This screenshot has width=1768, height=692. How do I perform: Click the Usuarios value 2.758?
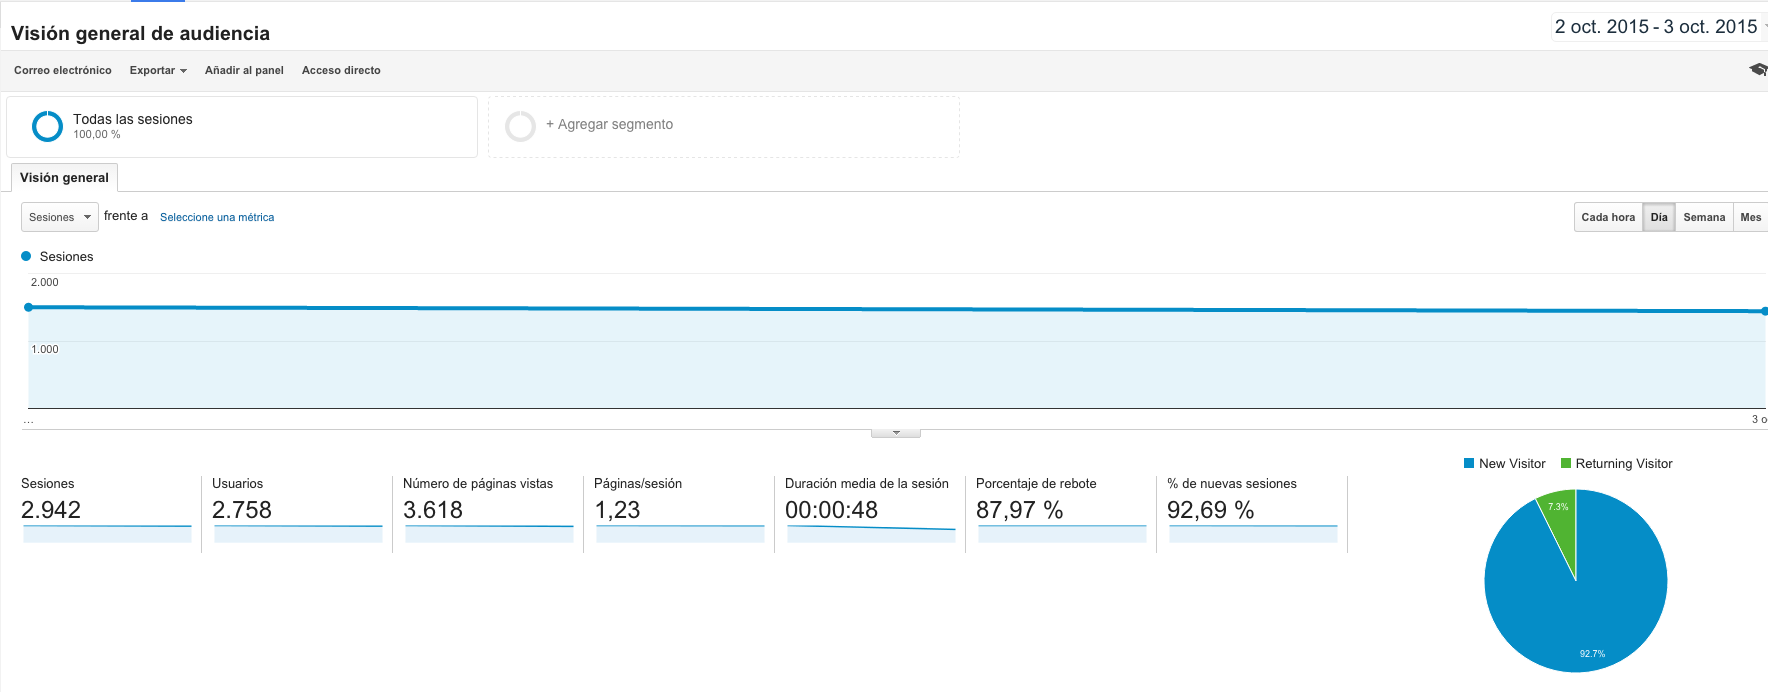pos(242,510)
